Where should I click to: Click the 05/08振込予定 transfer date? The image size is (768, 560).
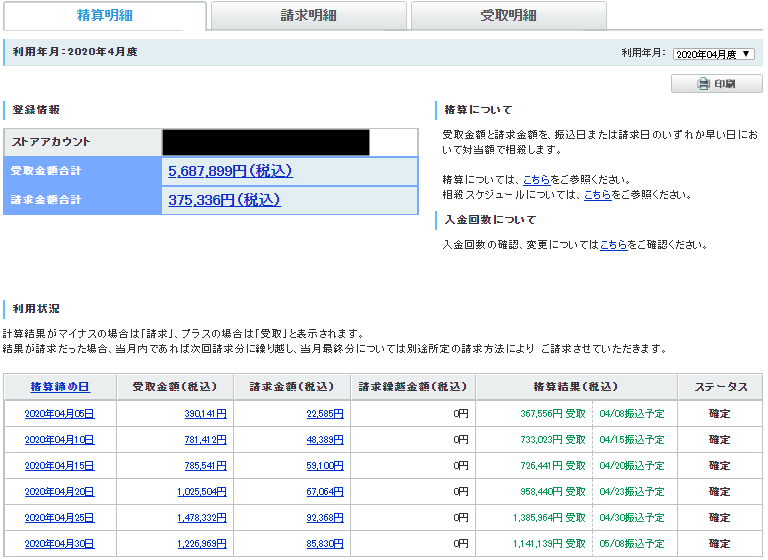click(x=632, y=544)
